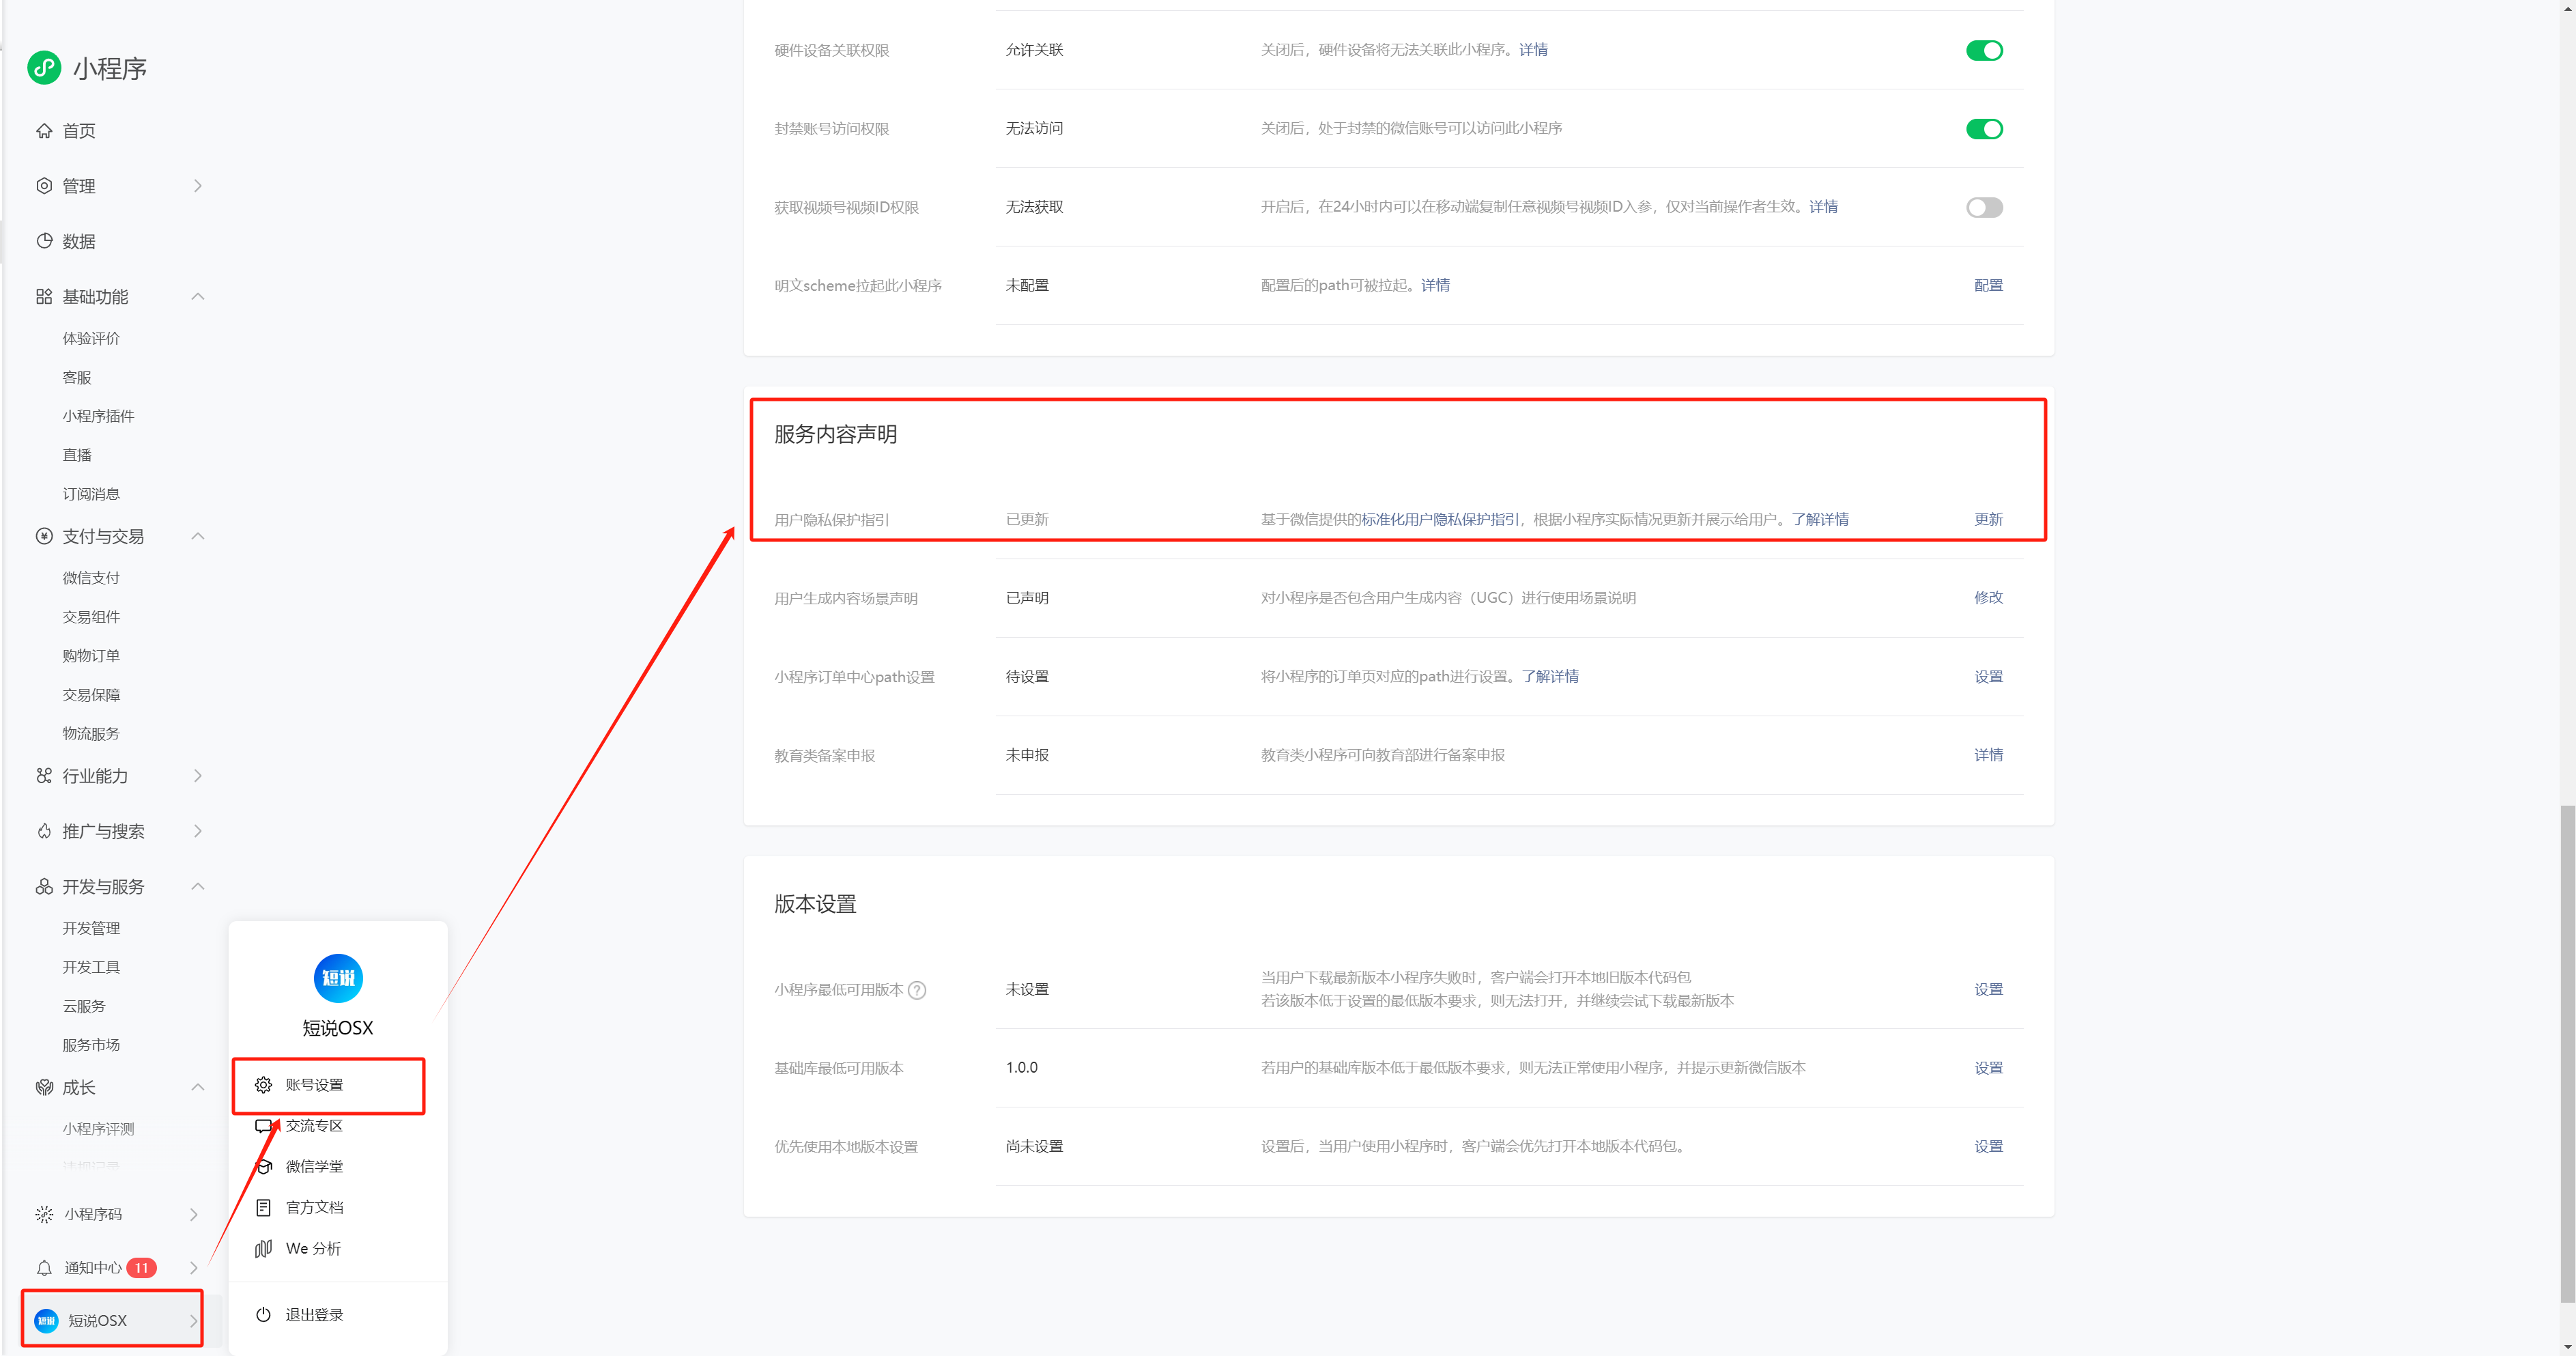
Task: Click 详情 for 教育类备案申报
Action: 1988,755
